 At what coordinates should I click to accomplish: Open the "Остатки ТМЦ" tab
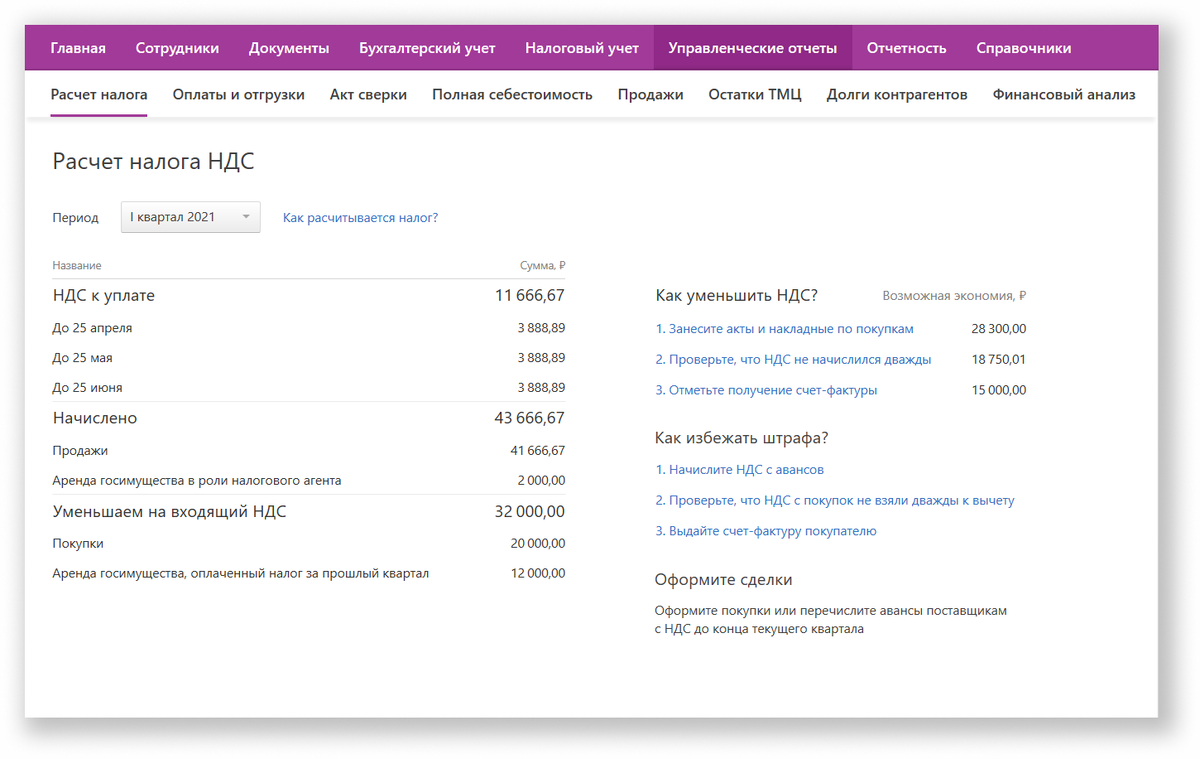tap(755, 94)
